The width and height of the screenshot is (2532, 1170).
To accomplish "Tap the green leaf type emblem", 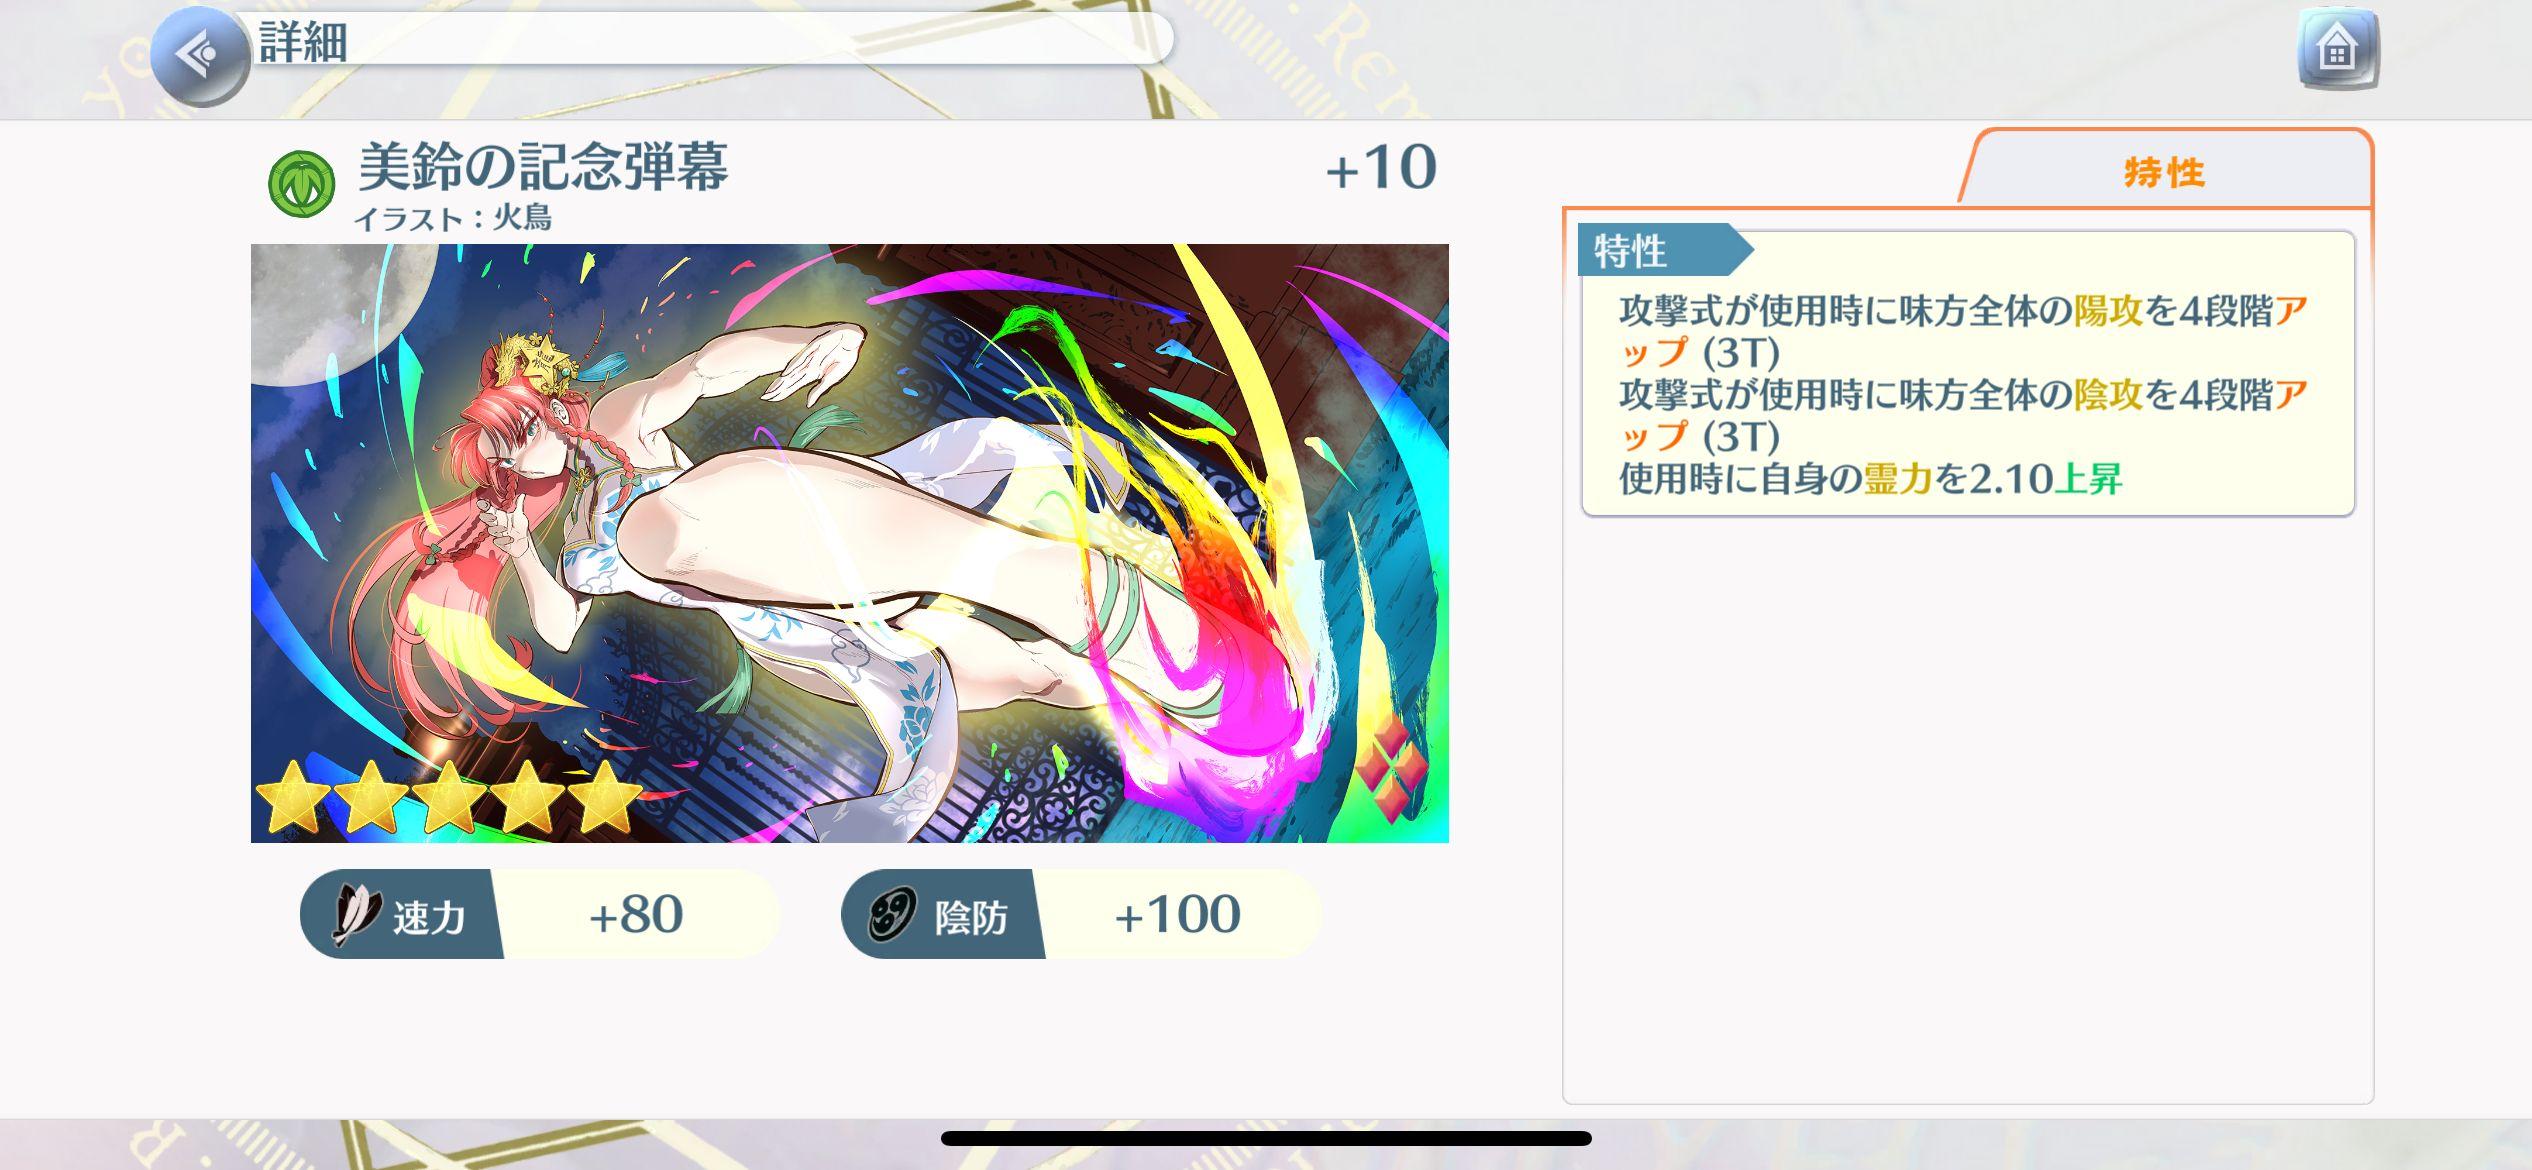I will [x=301, y=183].
